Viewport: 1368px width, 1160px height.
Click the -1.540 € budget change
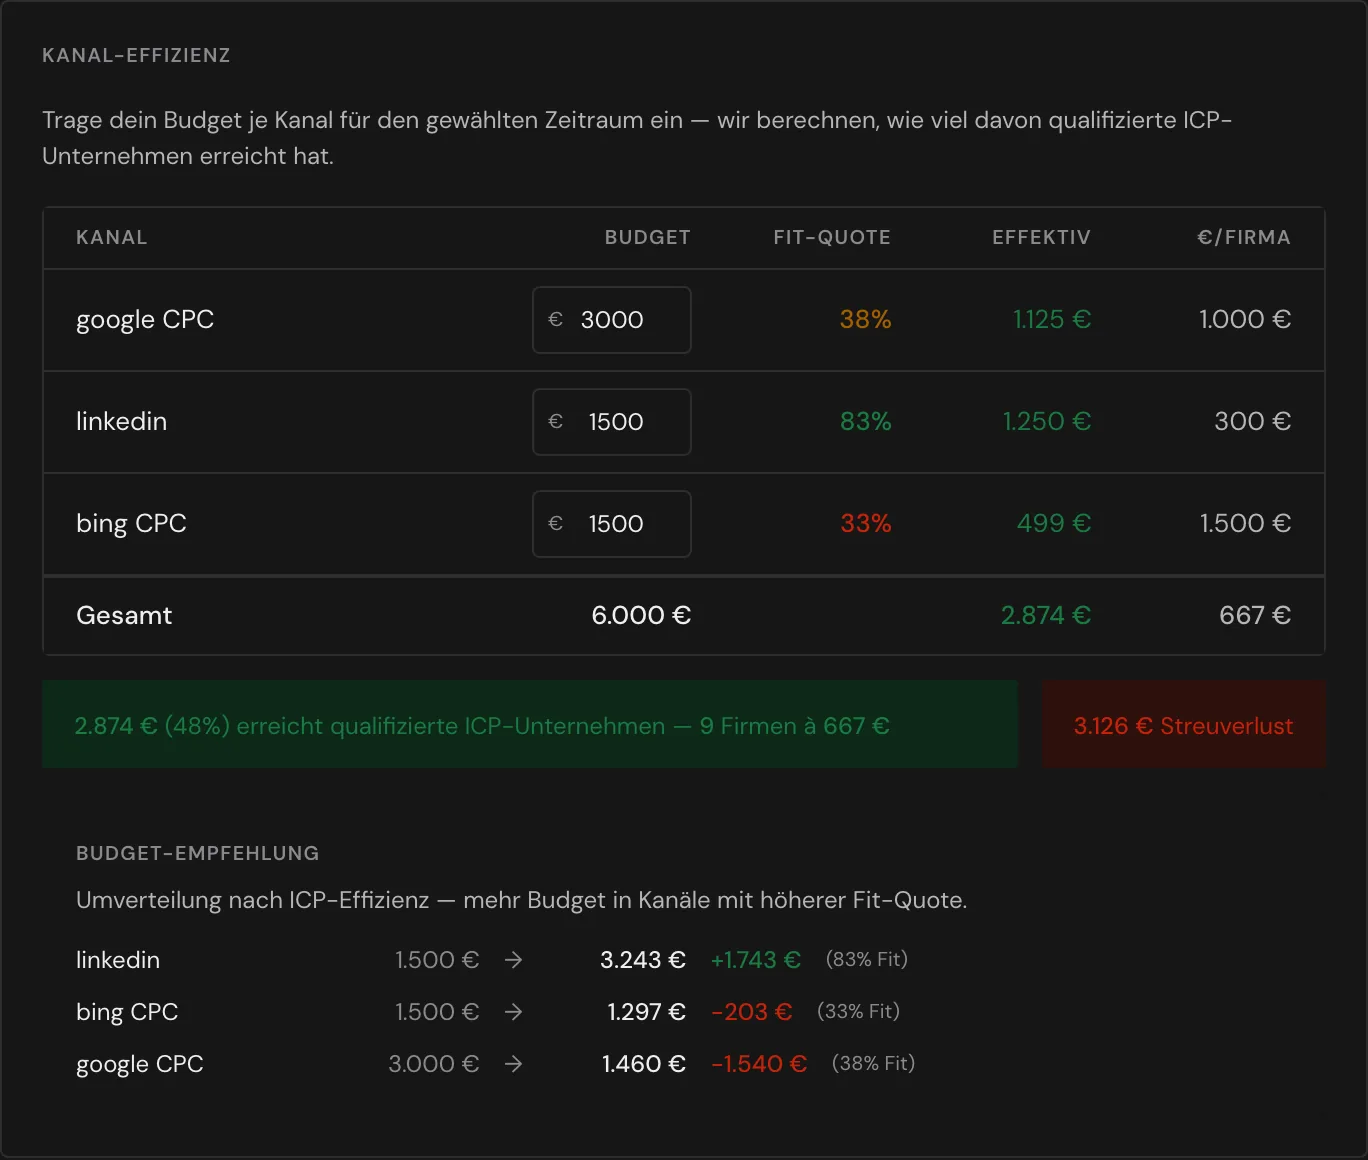(759, 1064)
